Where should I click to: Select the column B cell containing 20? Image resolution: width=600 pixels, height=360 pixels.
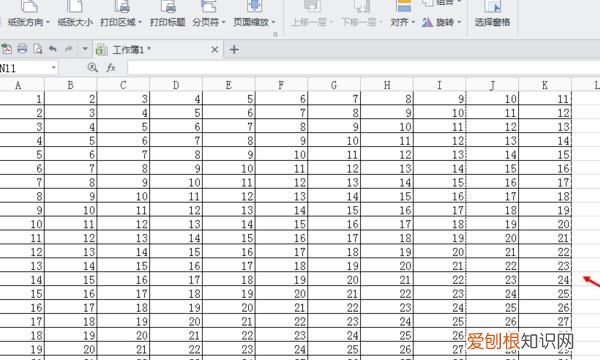pos(70,349)
